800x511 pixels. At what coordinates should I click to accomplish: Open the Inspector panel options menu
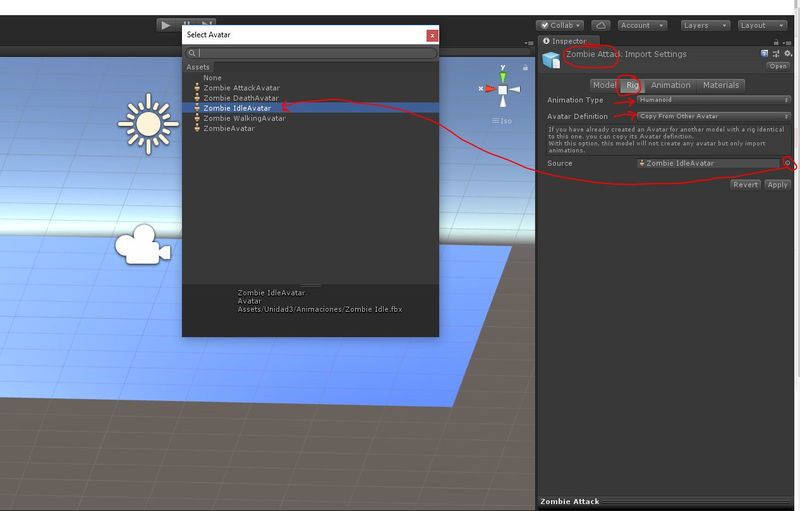tap(788, 42)
